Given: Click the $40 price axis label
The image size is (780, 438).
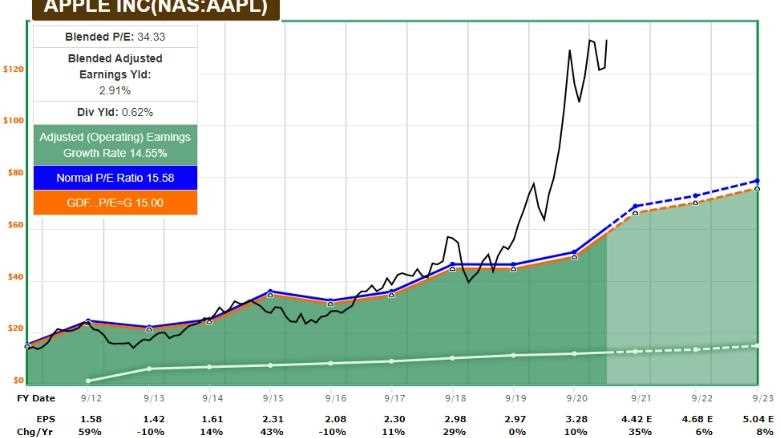Looking at the screenshot, I should click(x=16, y=277).
